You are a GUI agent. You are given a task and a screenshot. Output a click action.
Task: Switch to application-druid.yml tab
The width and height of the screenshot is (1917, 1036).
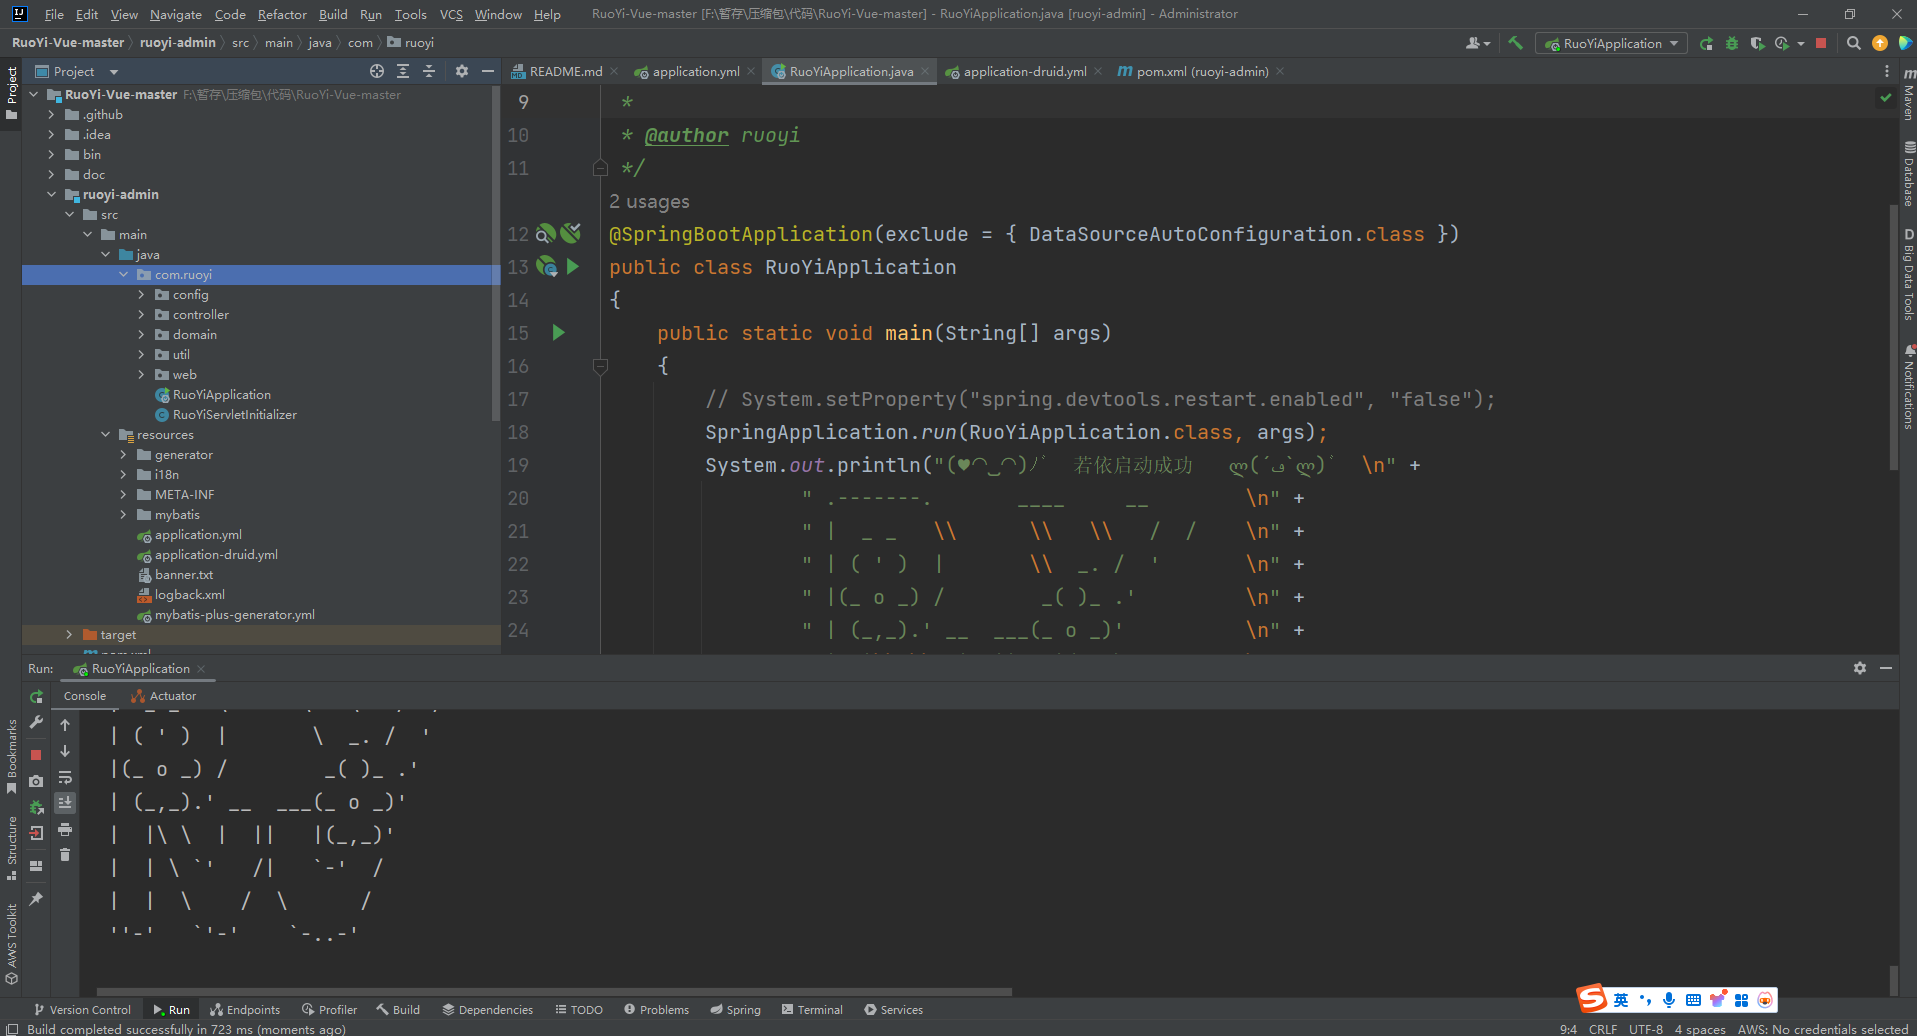click(1024, 71)
